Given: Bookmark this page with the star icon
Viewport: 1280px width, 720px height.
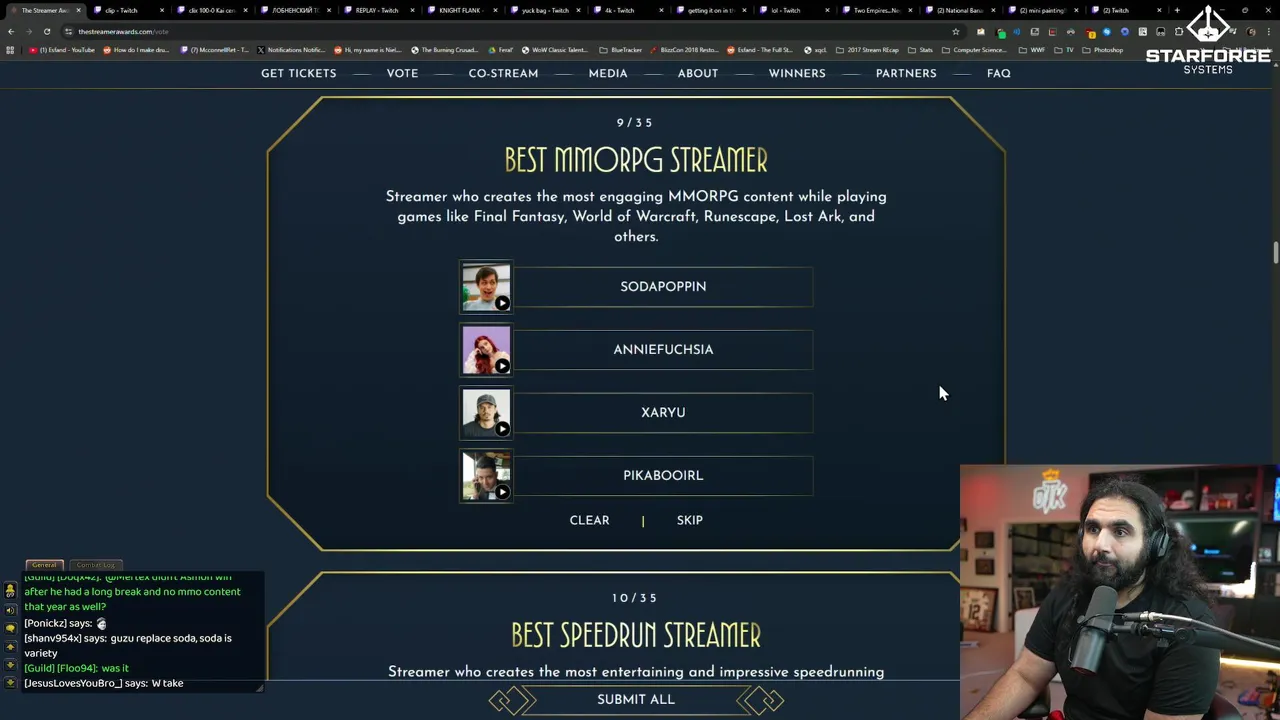Looking at the screenshot, I should click(955, 31).
